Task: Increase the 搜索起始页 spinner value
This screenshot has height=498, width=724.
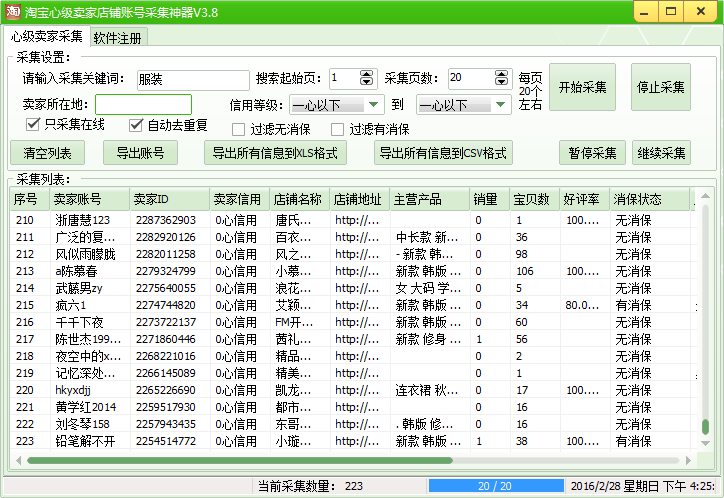Action: tap(369, 73)
